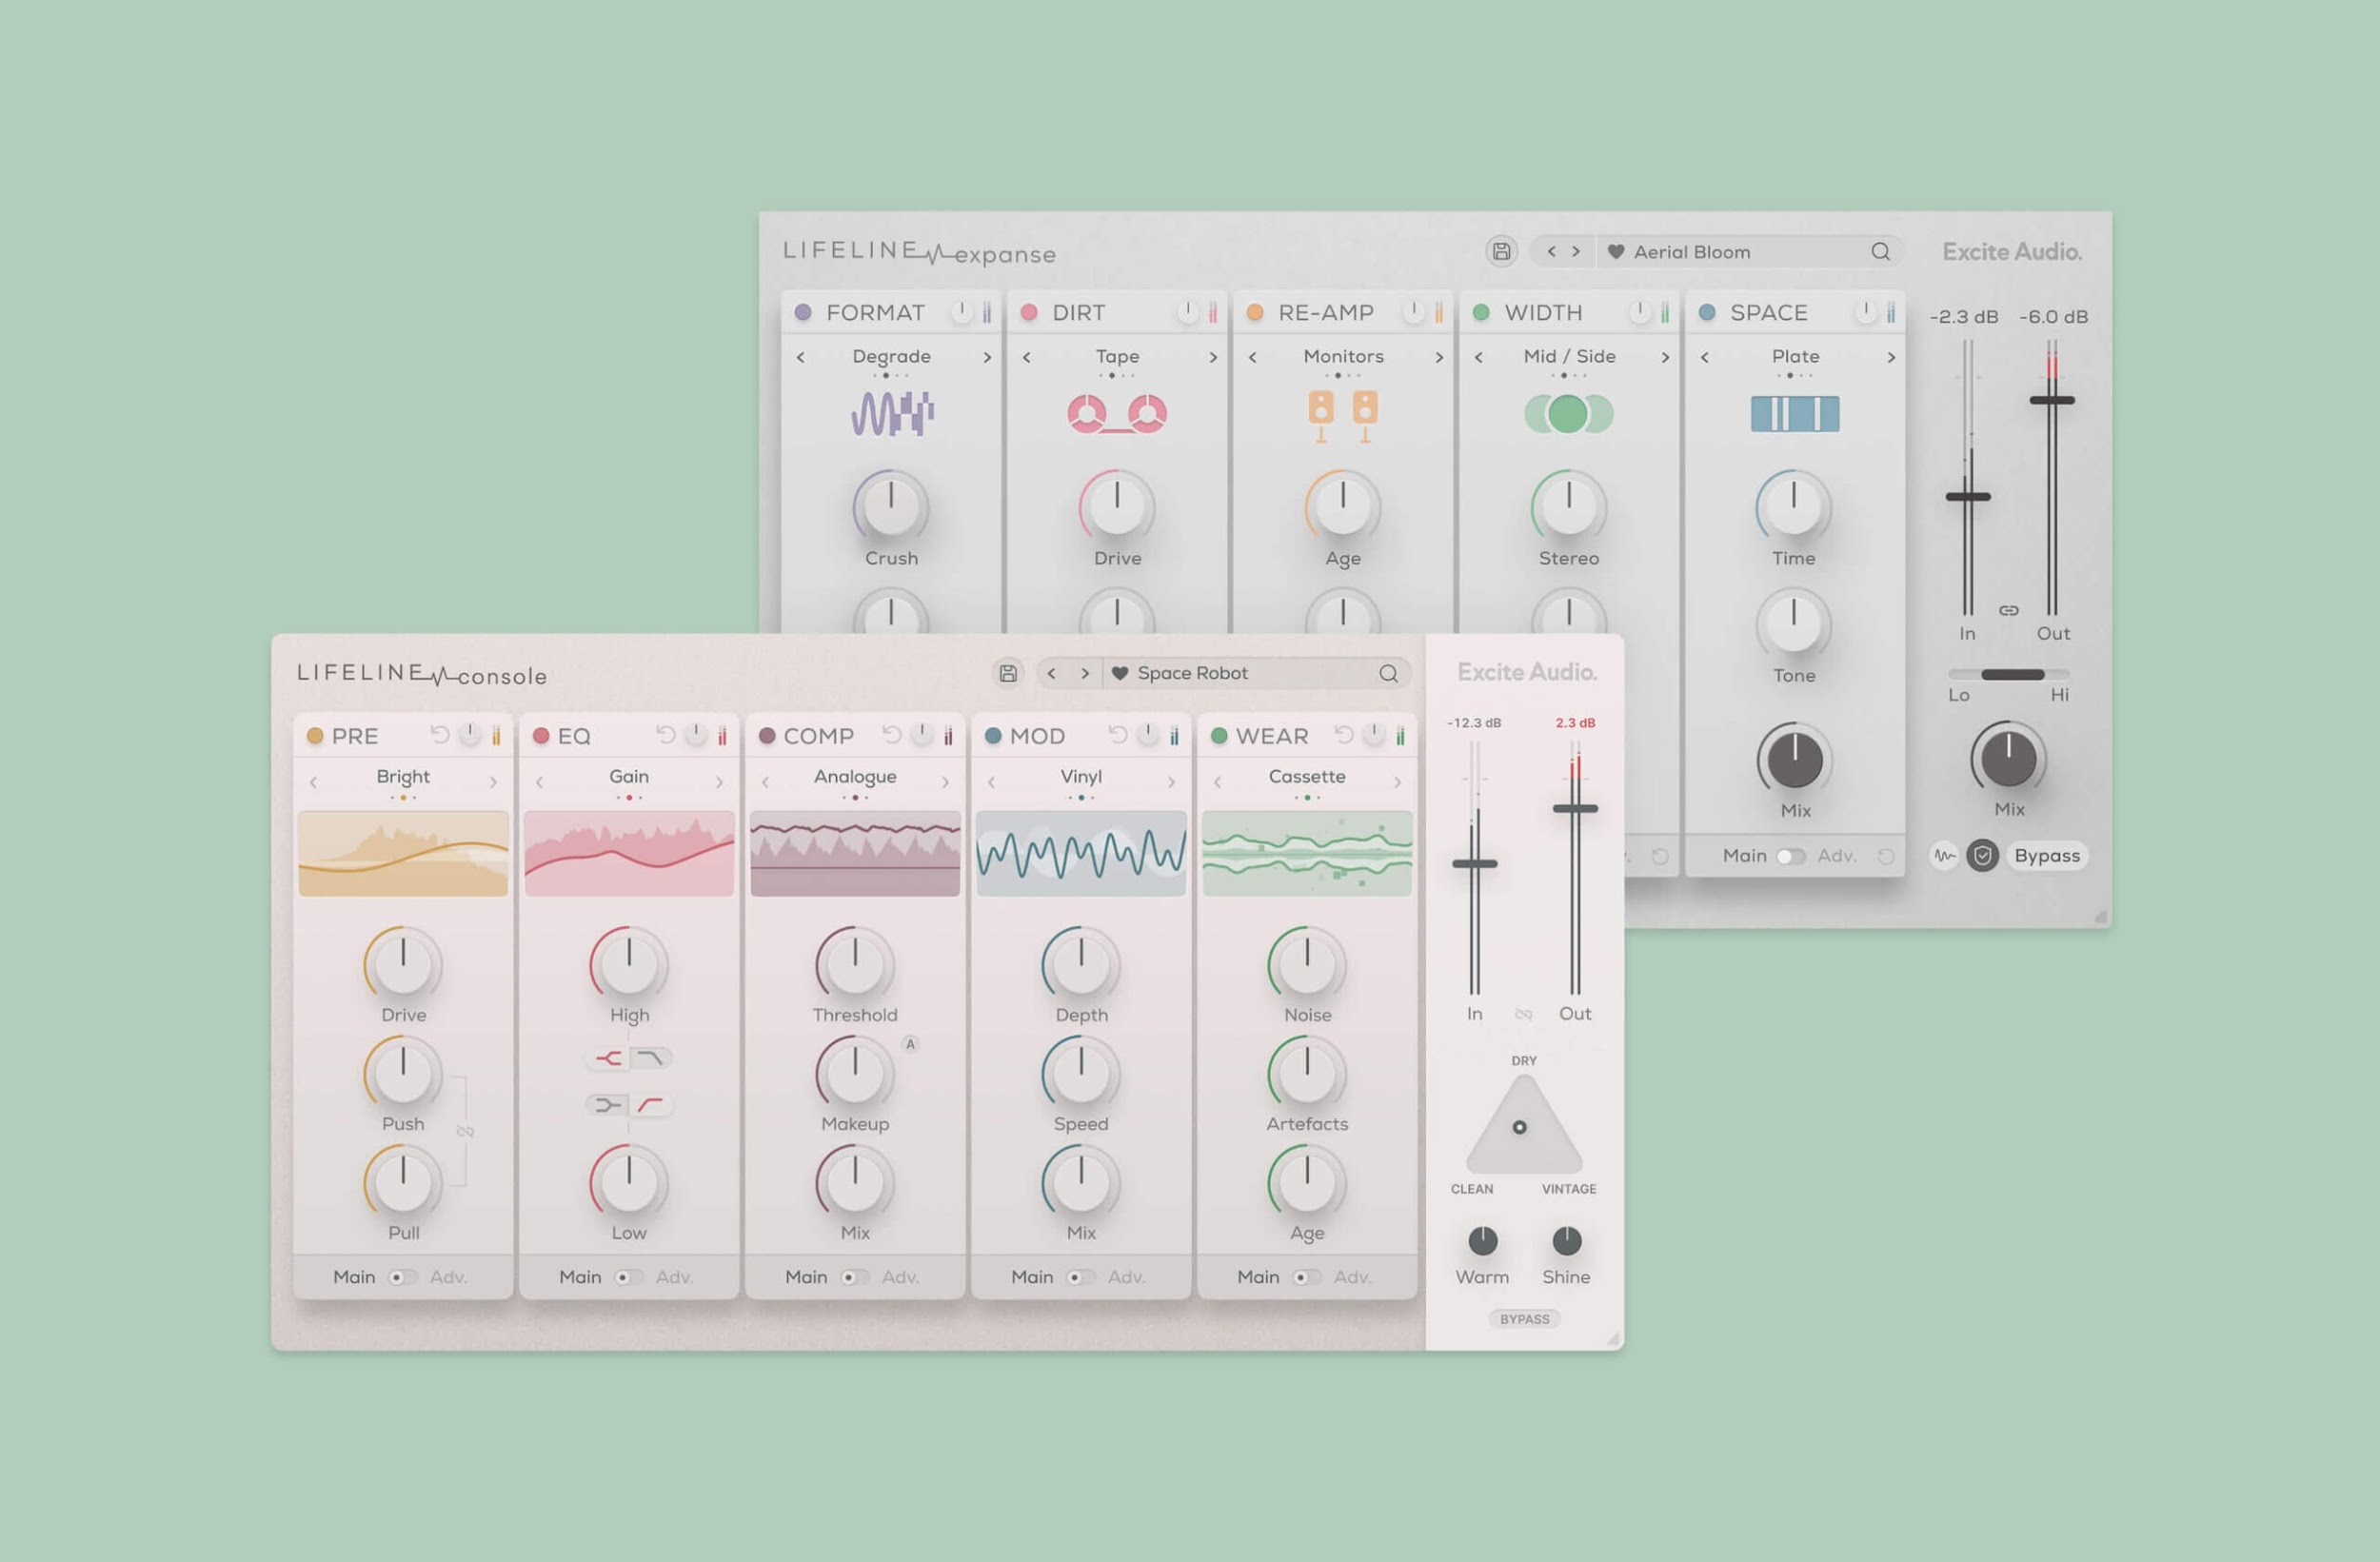Viewport: 2380px width, 1562px height.
Task: Click the Dry/Clean/Vintage triangle pad dot
Action: (x=1519, y=1127)
